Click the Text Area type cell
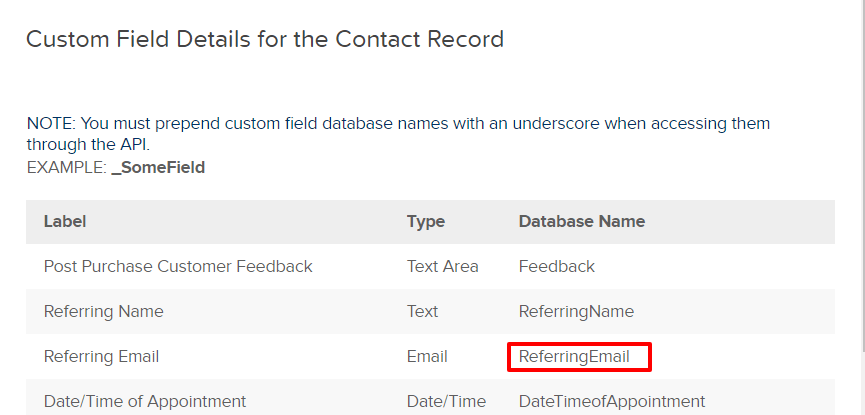865x415 pixels. point(442,267)
